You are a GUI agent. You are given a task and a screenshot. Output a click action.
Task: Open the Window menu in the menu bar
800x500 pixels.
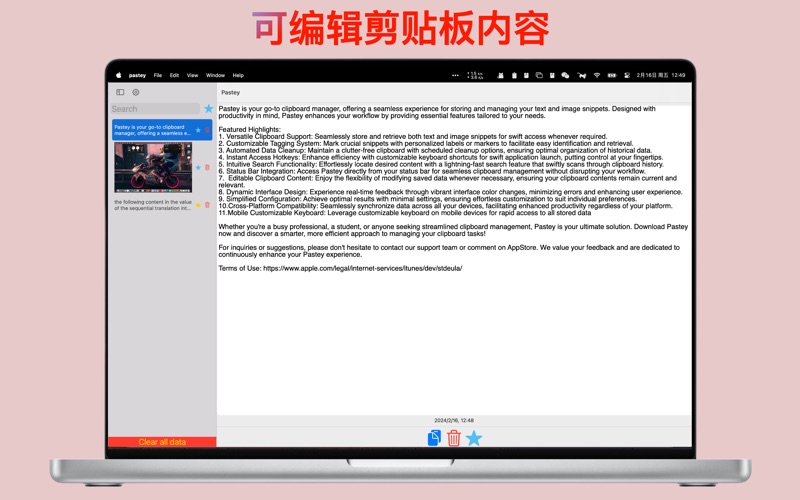tap(215, 75)
